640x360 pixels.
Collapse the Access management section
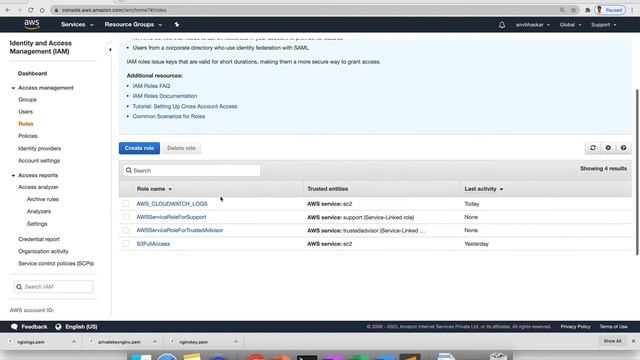(x=13, y=88)
